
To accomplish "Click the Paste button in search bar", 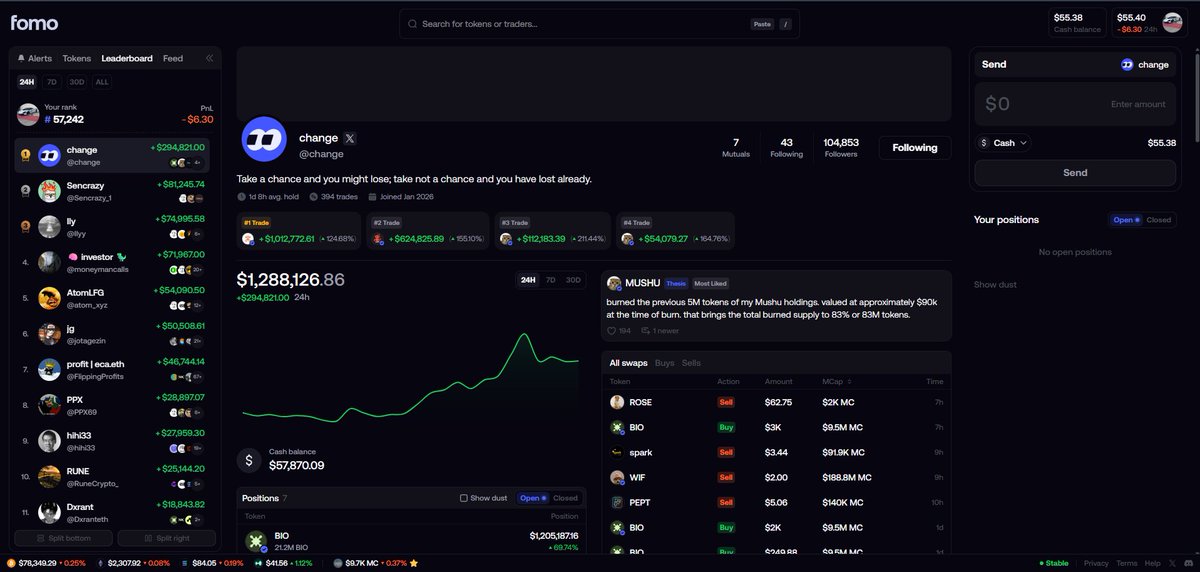I will point(761,24).
